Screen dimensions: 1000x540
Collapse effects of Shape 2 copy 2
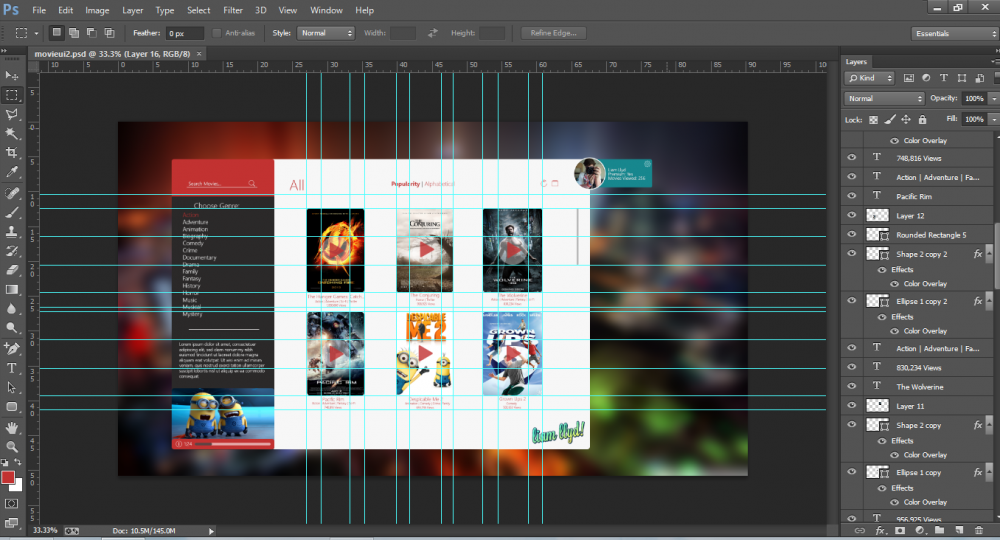(989, 254)
